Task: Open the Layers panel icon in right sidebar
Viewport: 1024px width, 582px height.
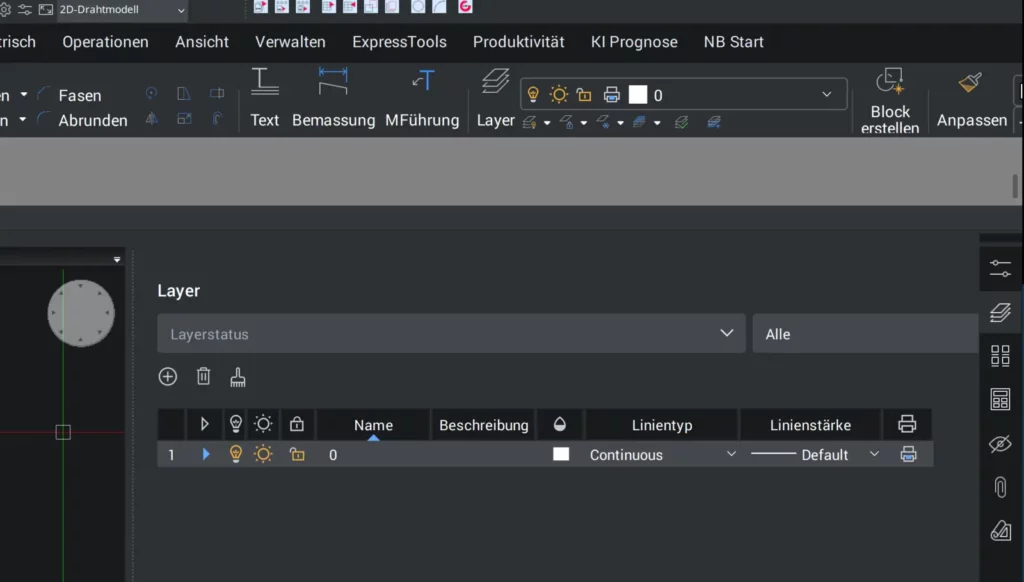Action: pos(1000,312)
